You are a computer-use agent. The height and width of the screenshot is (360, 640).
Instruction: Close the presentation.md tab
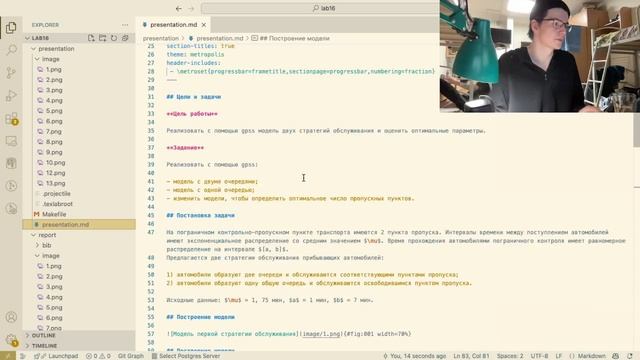[204, 25]
